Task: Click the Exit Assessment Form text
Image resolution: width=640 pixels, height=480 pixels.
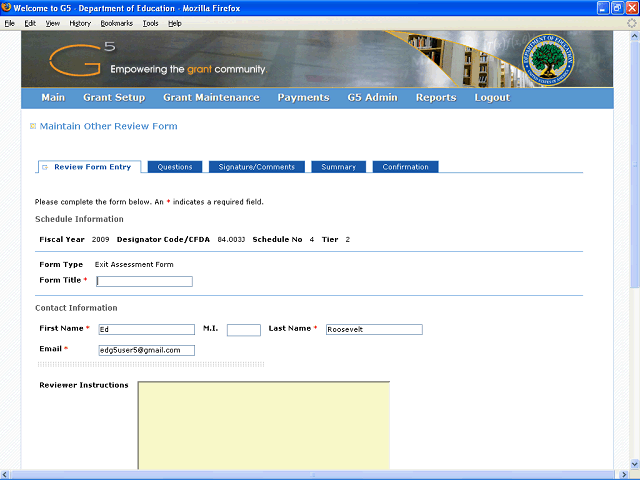Action: 134,264
